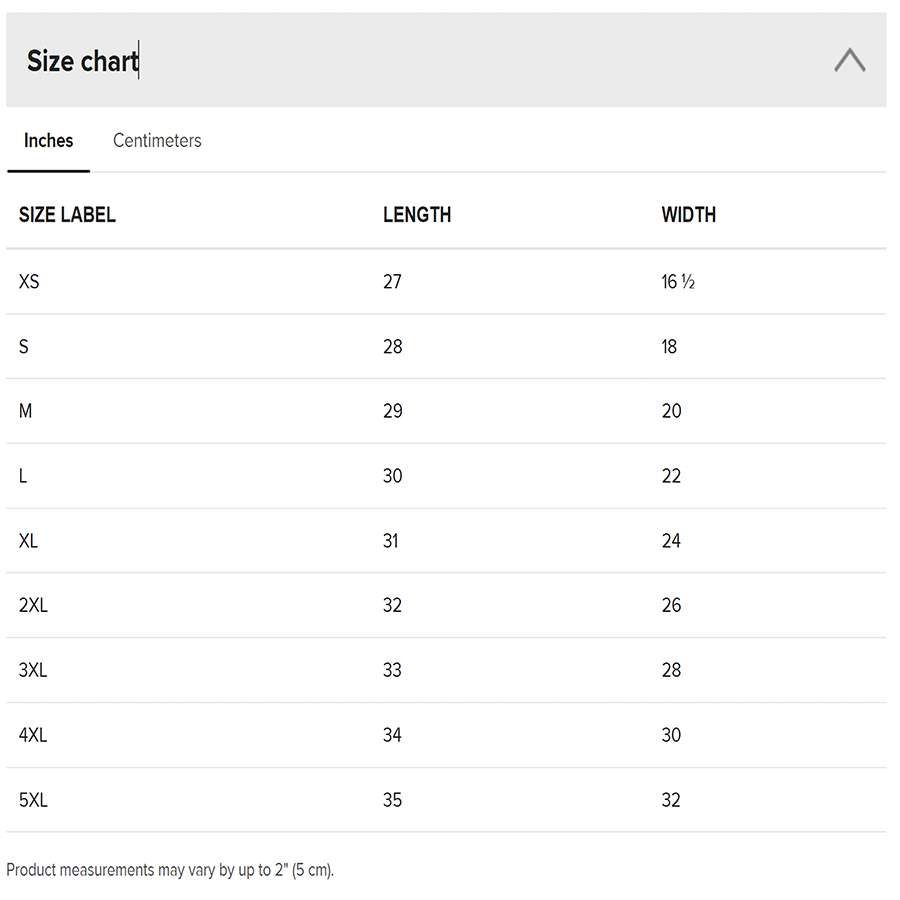Switch to the Centimeters tab

click(x=157, y=141)
